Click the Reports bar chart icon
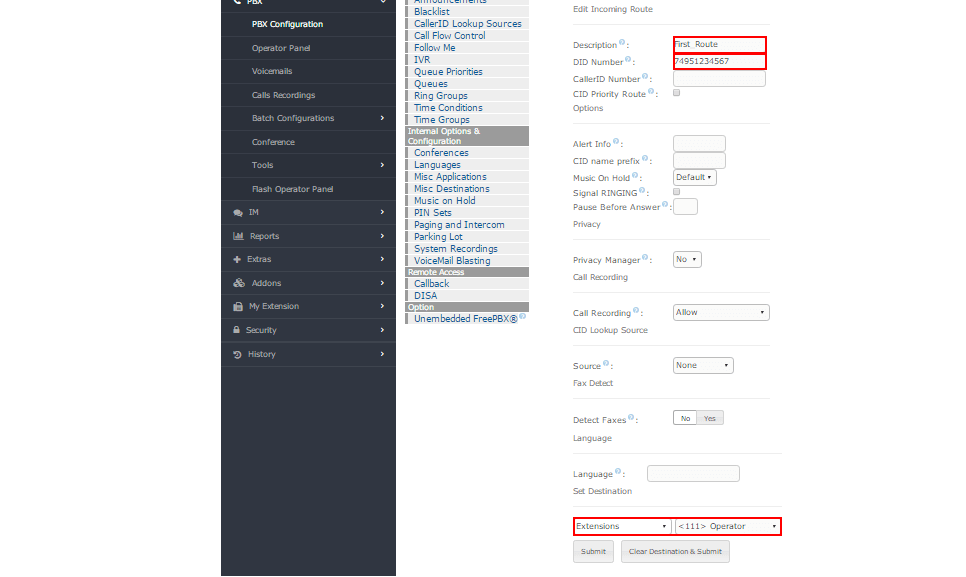This screenshot has height=577, width=966. (238, 236)
